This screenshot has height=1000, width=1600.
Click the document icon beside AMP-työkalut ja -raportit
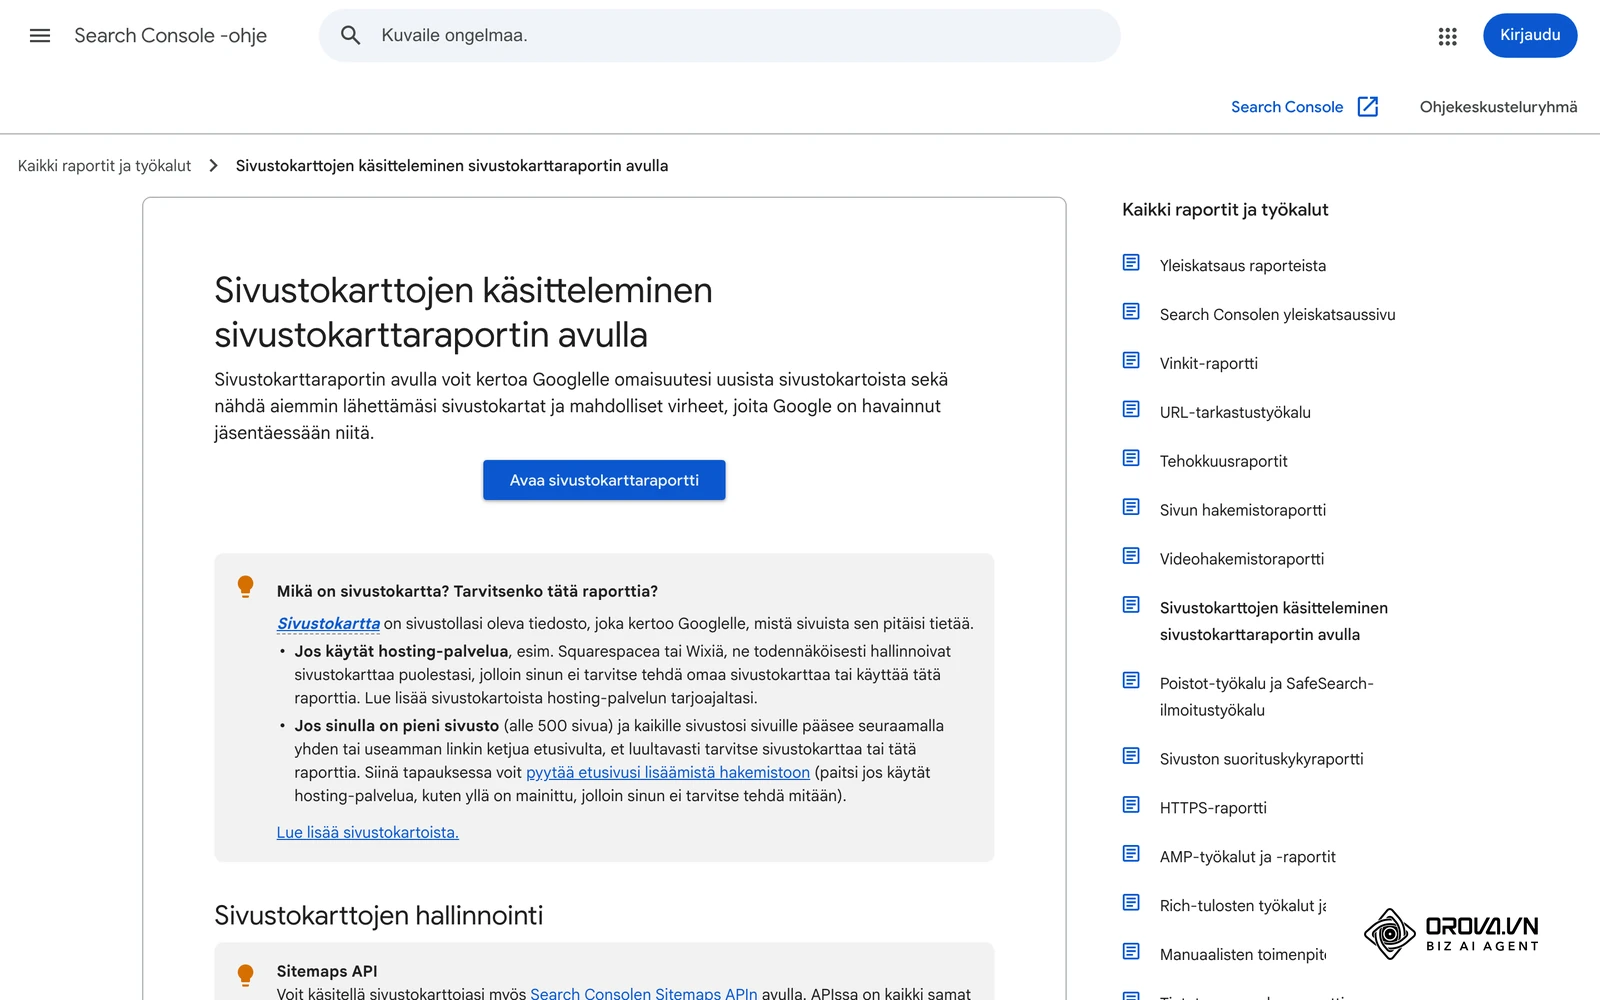pos(1131,854)
